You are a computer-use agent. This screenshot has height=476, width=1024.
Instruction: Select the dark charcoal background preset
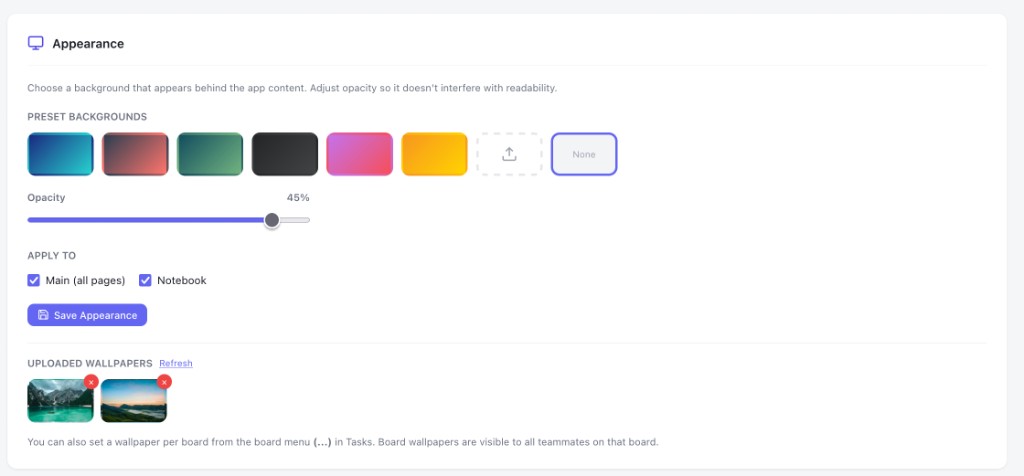pos(285,154)
